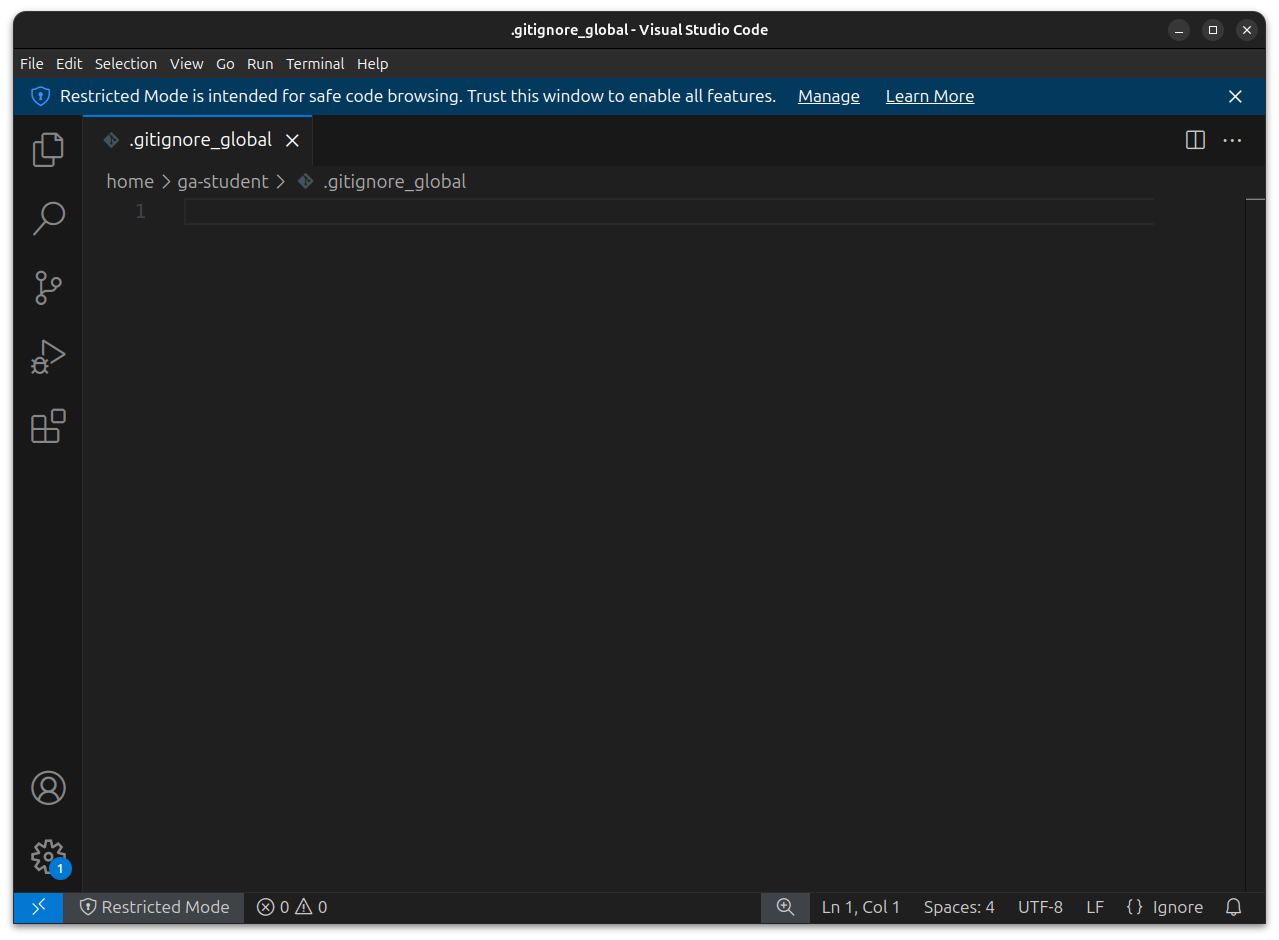Open the Explorer view

tap(48, 149)
